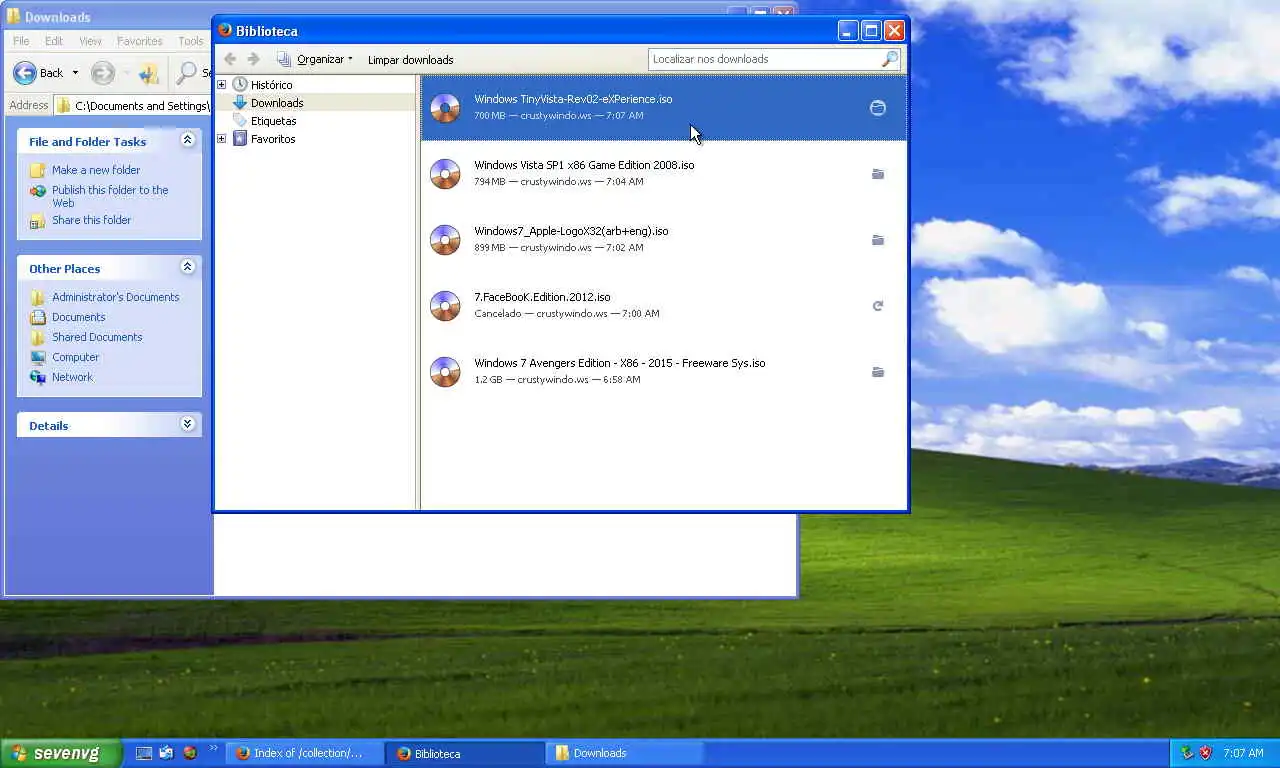This screenshot has height=768, width=1280.
Task: Click Make a new folder link
Action: coord(96,170)
